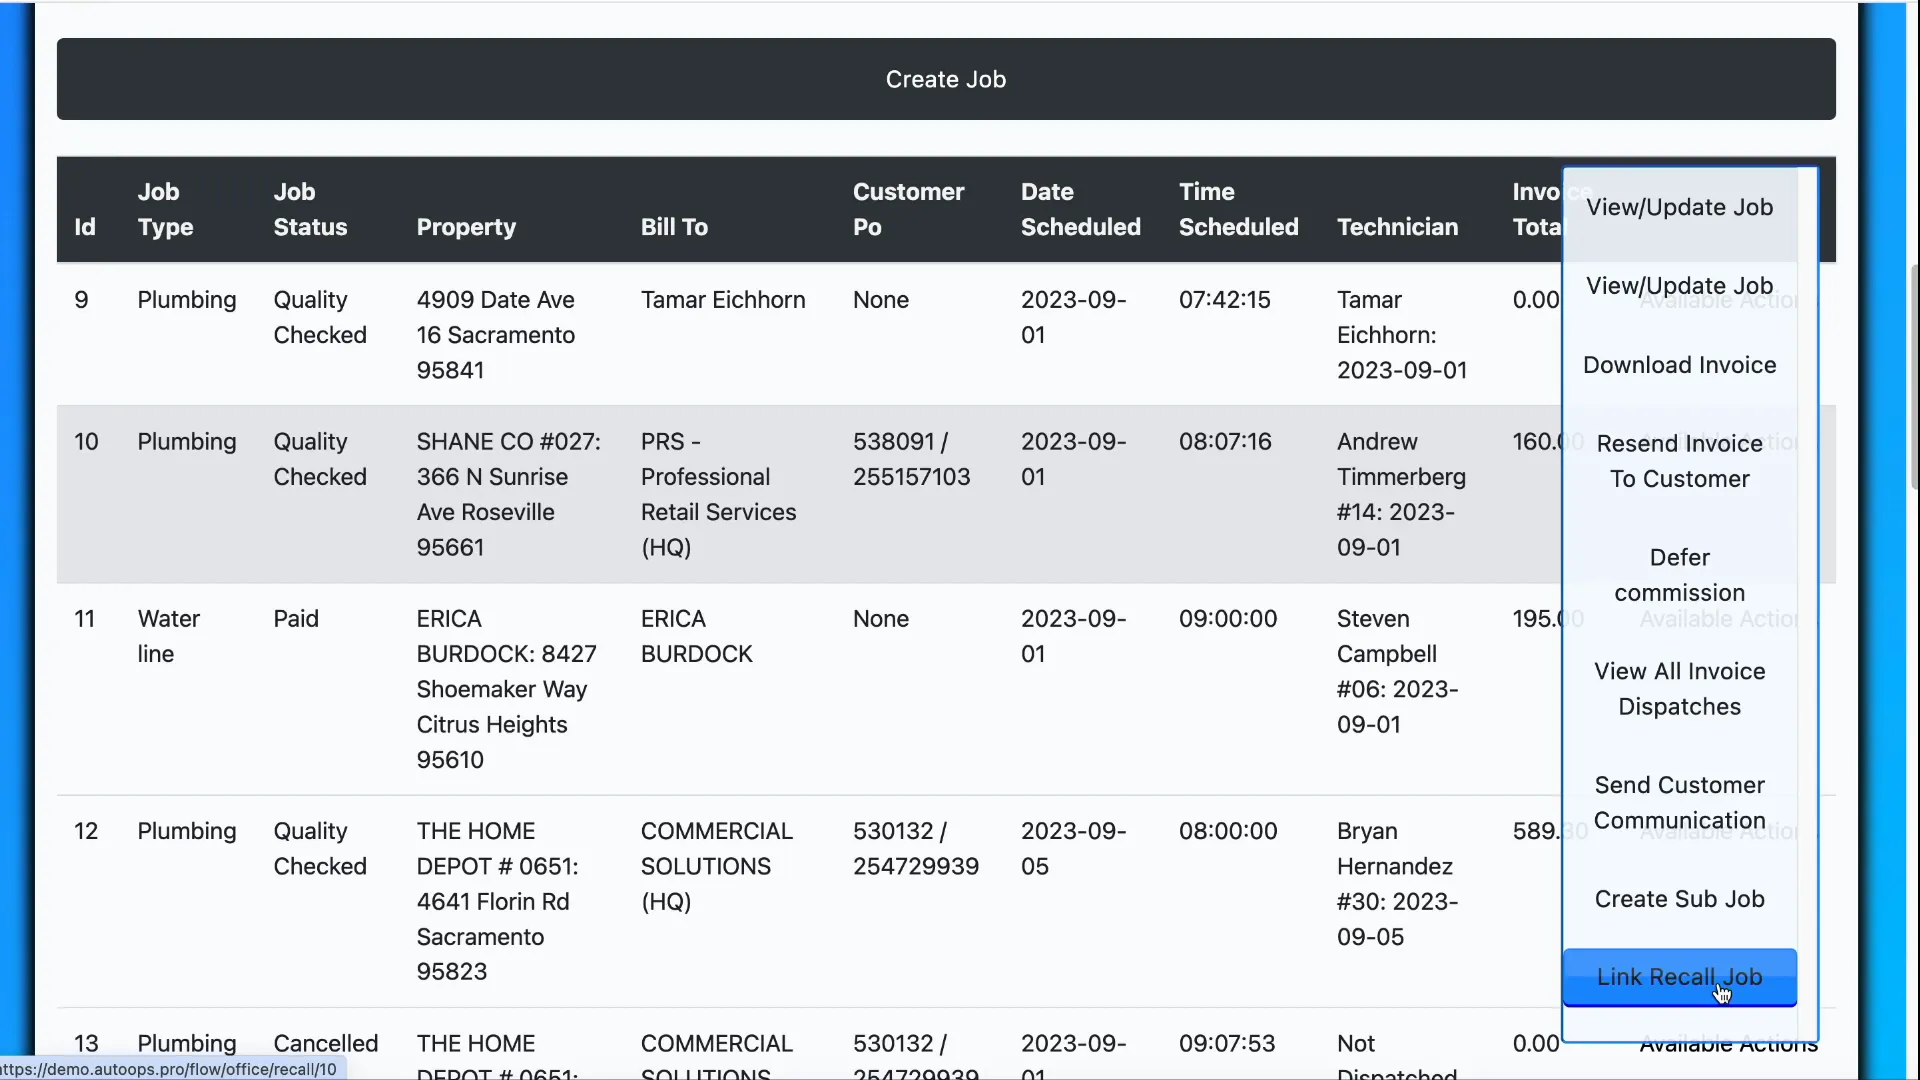Click the Technician column header

(1397, 227)
